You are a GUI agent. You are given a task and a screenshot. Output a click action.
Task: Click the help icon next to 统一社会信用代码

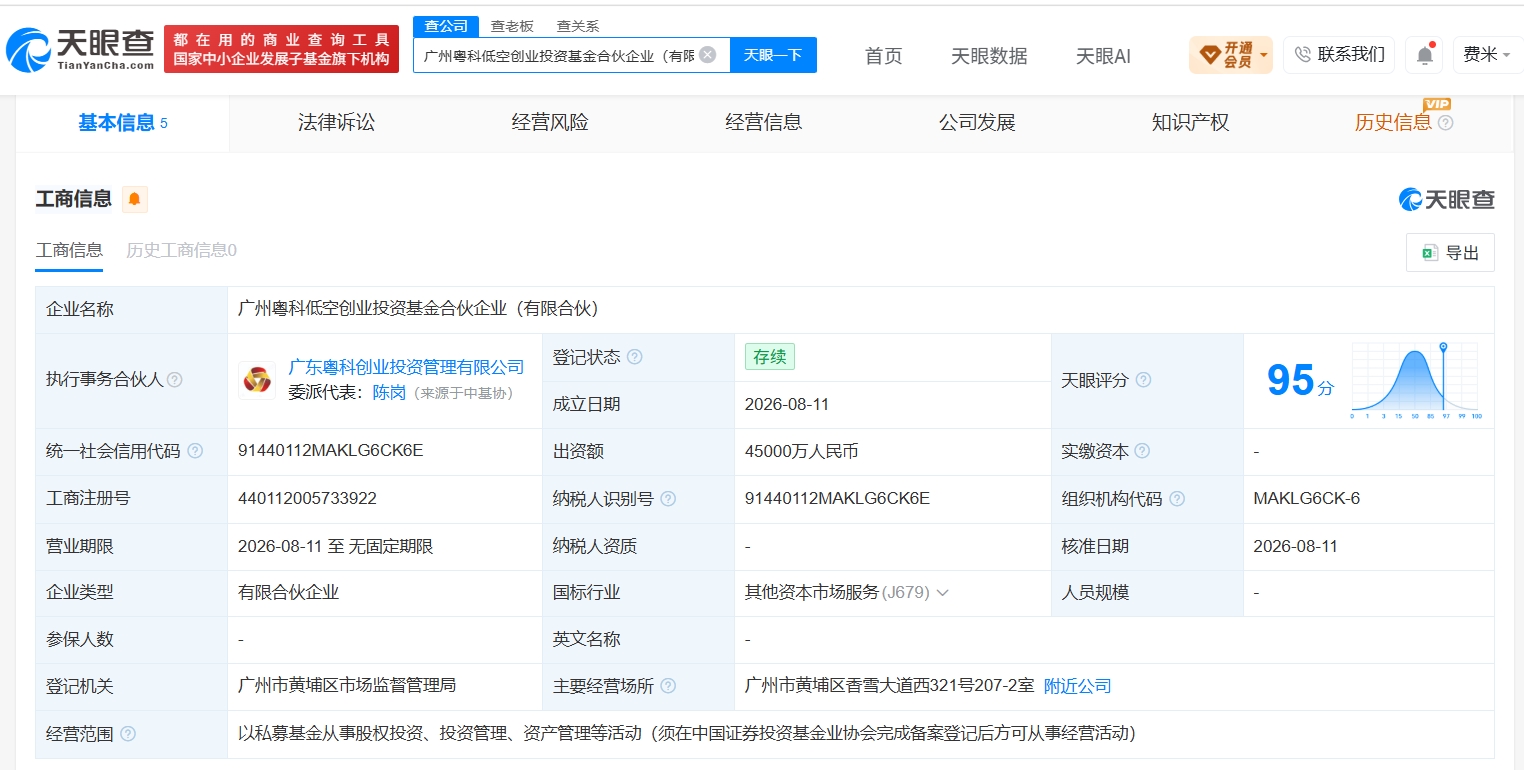point(195,451)
